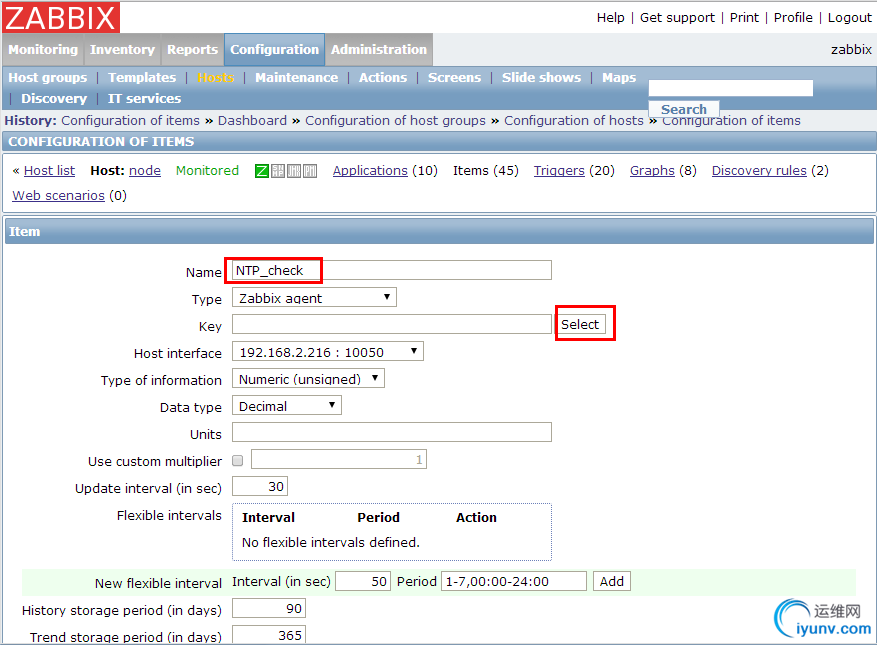Click the Period field showing 1-7,00:00-24:00

pyautogui.click(x=513, y=581)
